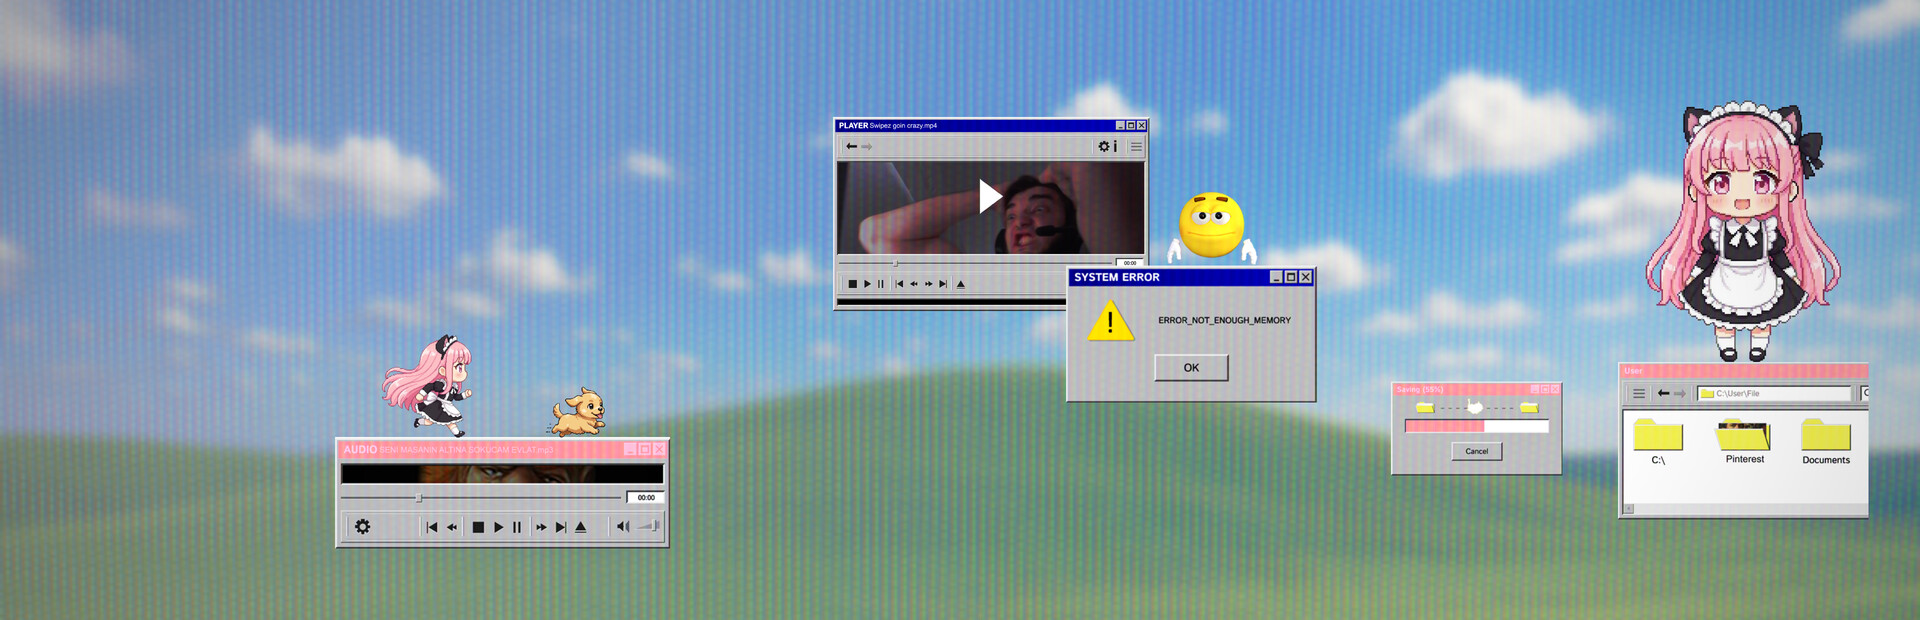Close the AUDIO window
The height and width of the screenshot is (620, 1920).
click(658, 449)
